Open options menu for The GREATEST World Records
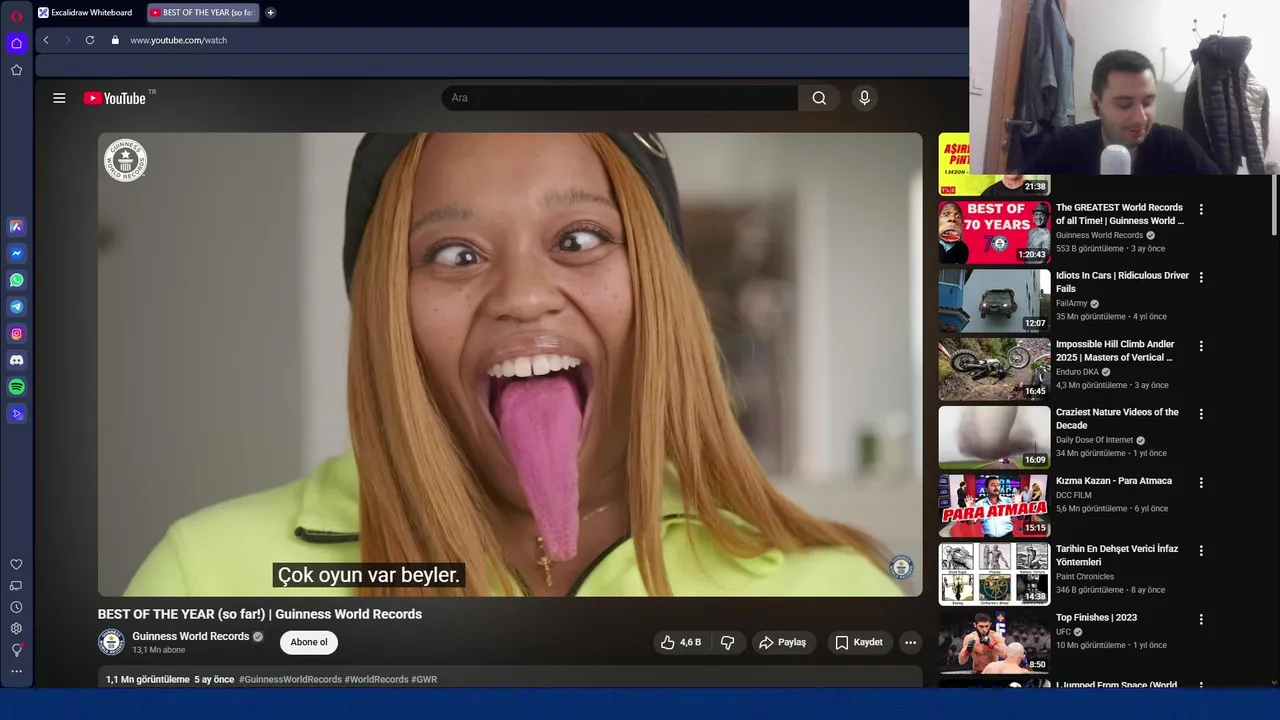This screenshot has width=1280, height=720. click(x=1201, y=209)
